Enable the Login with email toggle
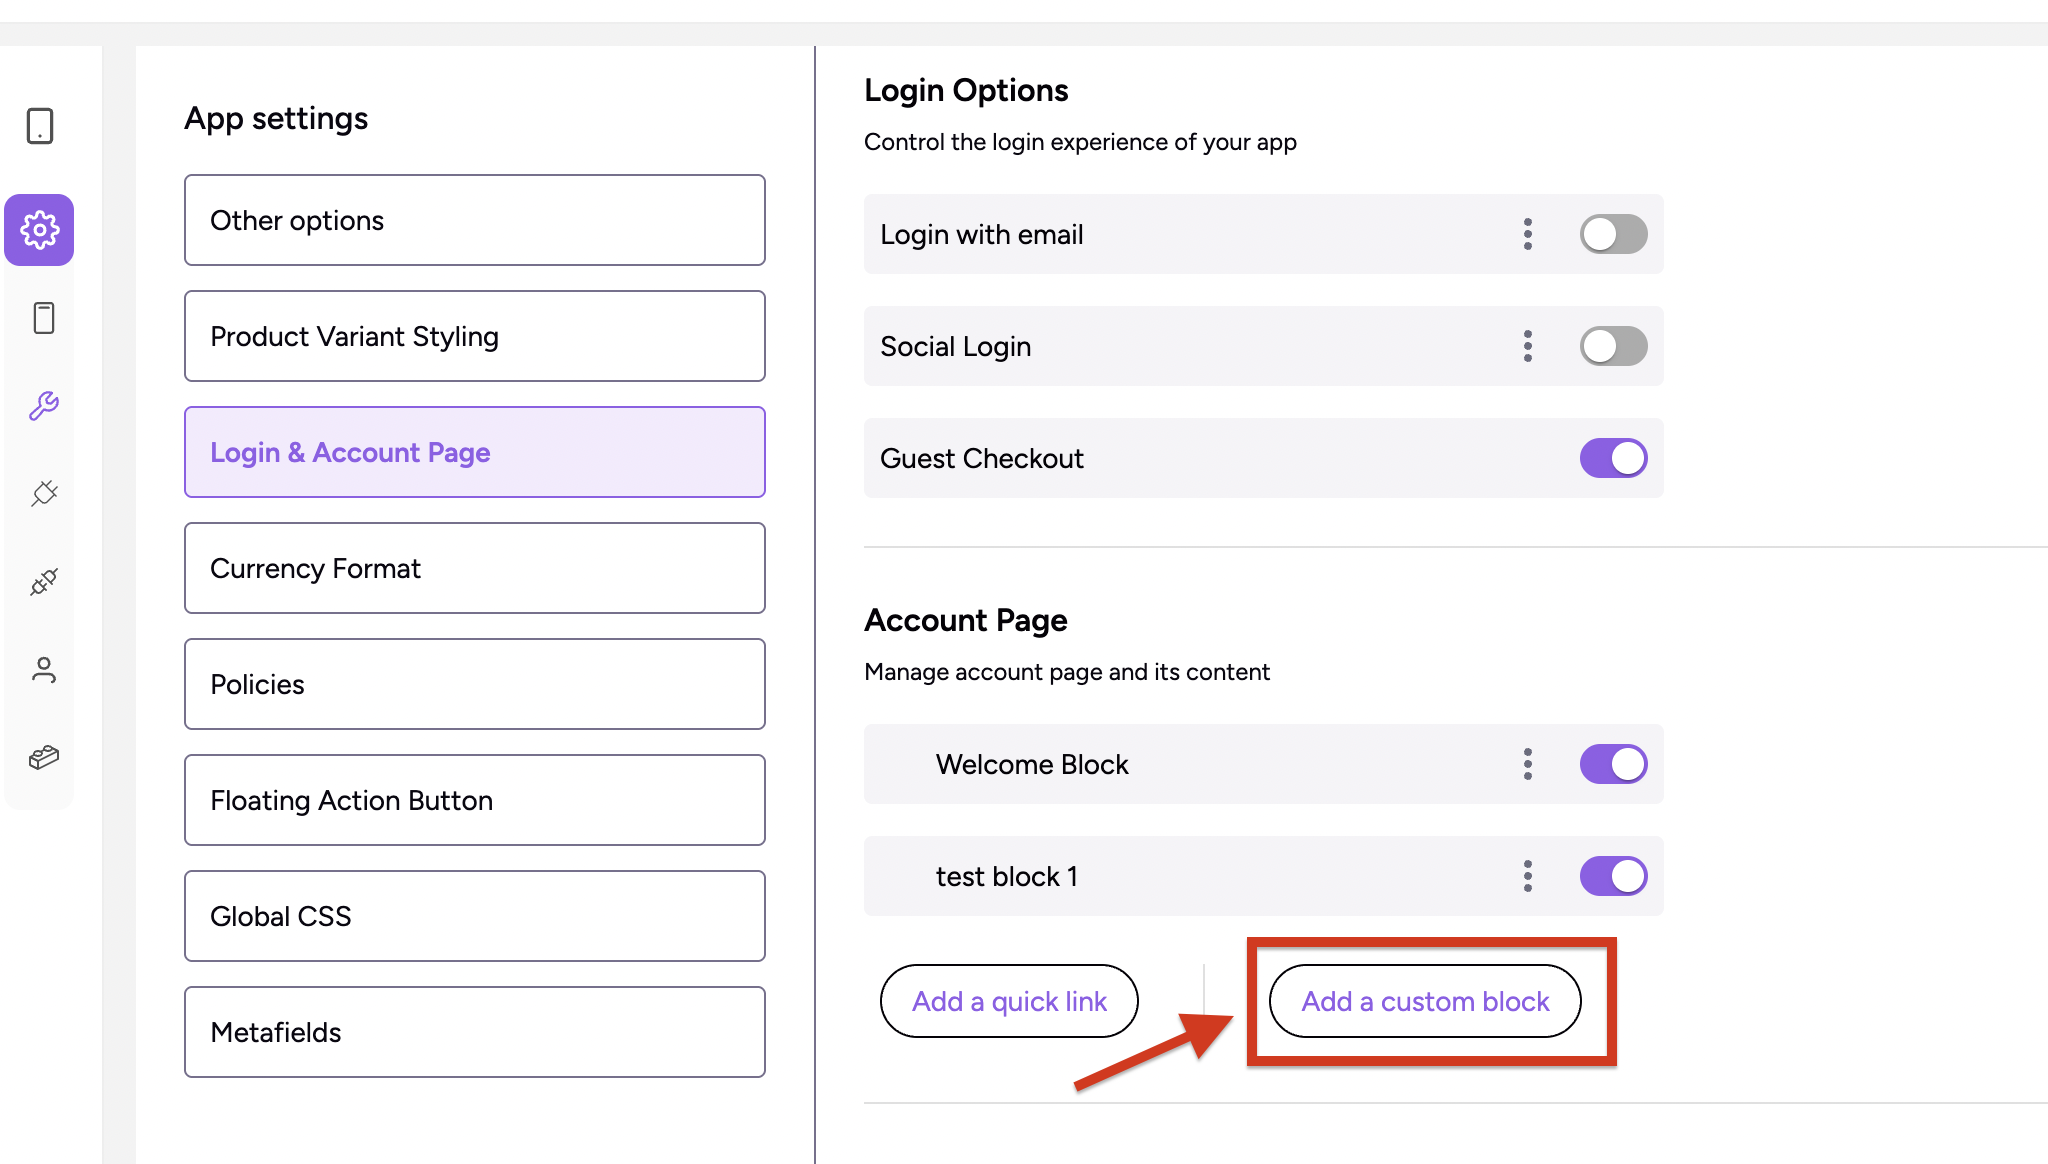 coord(1613,234)
